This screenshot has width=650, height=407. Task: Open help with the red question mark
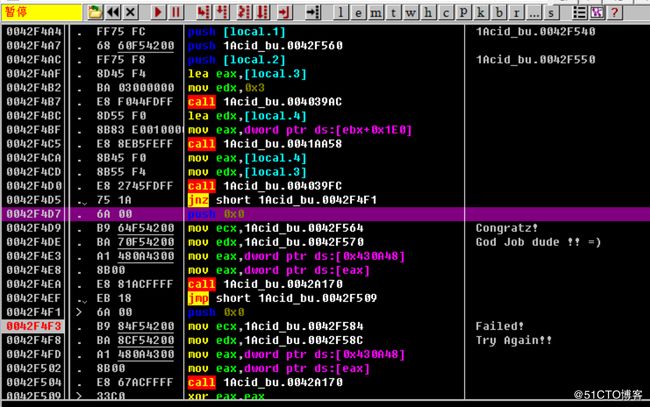tap(615, 12)
